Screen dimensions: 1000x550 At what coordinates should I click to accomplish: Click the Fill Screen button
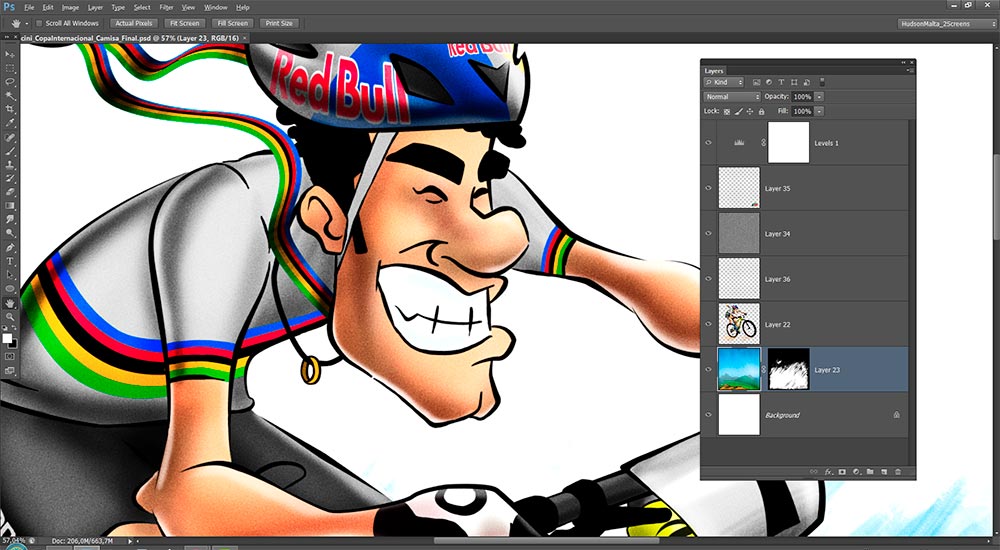coord(233,23)
